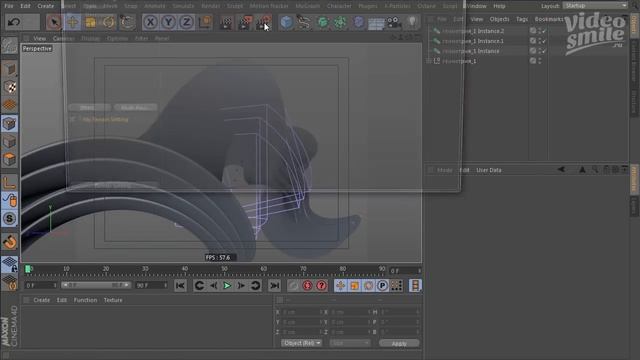Viewport: 640px width, 360px height.
Task: Open viewport View menu
Action: point(39,38)
